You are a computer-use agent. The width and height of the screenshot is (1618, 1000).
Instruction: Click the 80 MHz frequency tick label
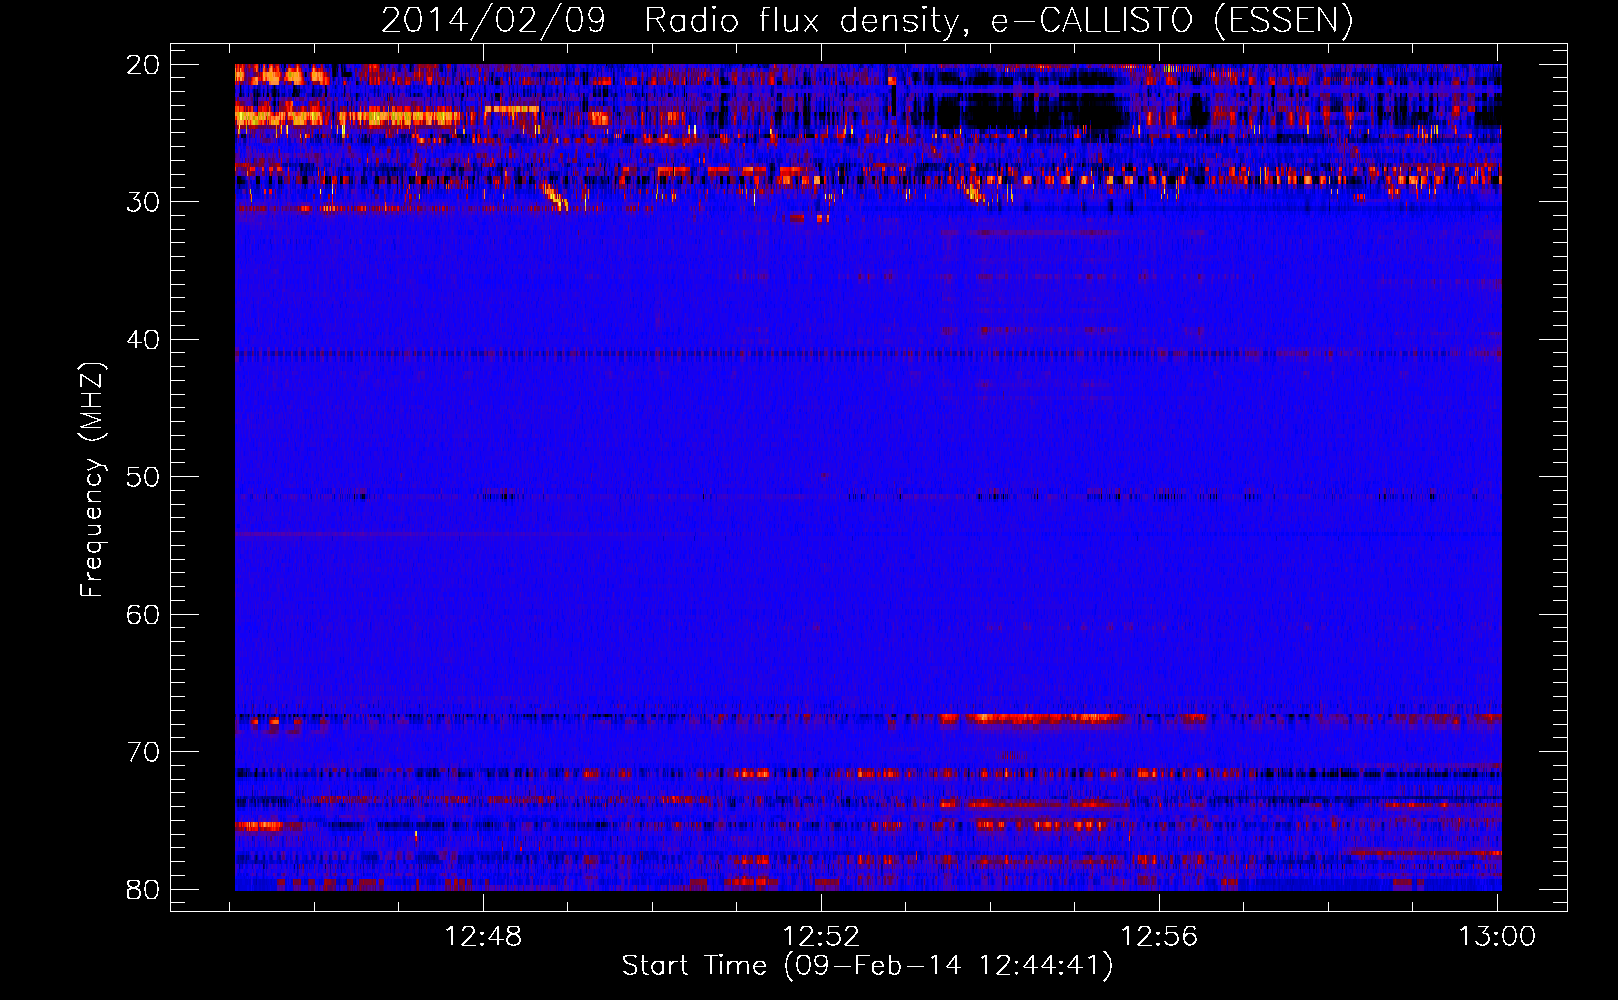(x=143, y=889)
